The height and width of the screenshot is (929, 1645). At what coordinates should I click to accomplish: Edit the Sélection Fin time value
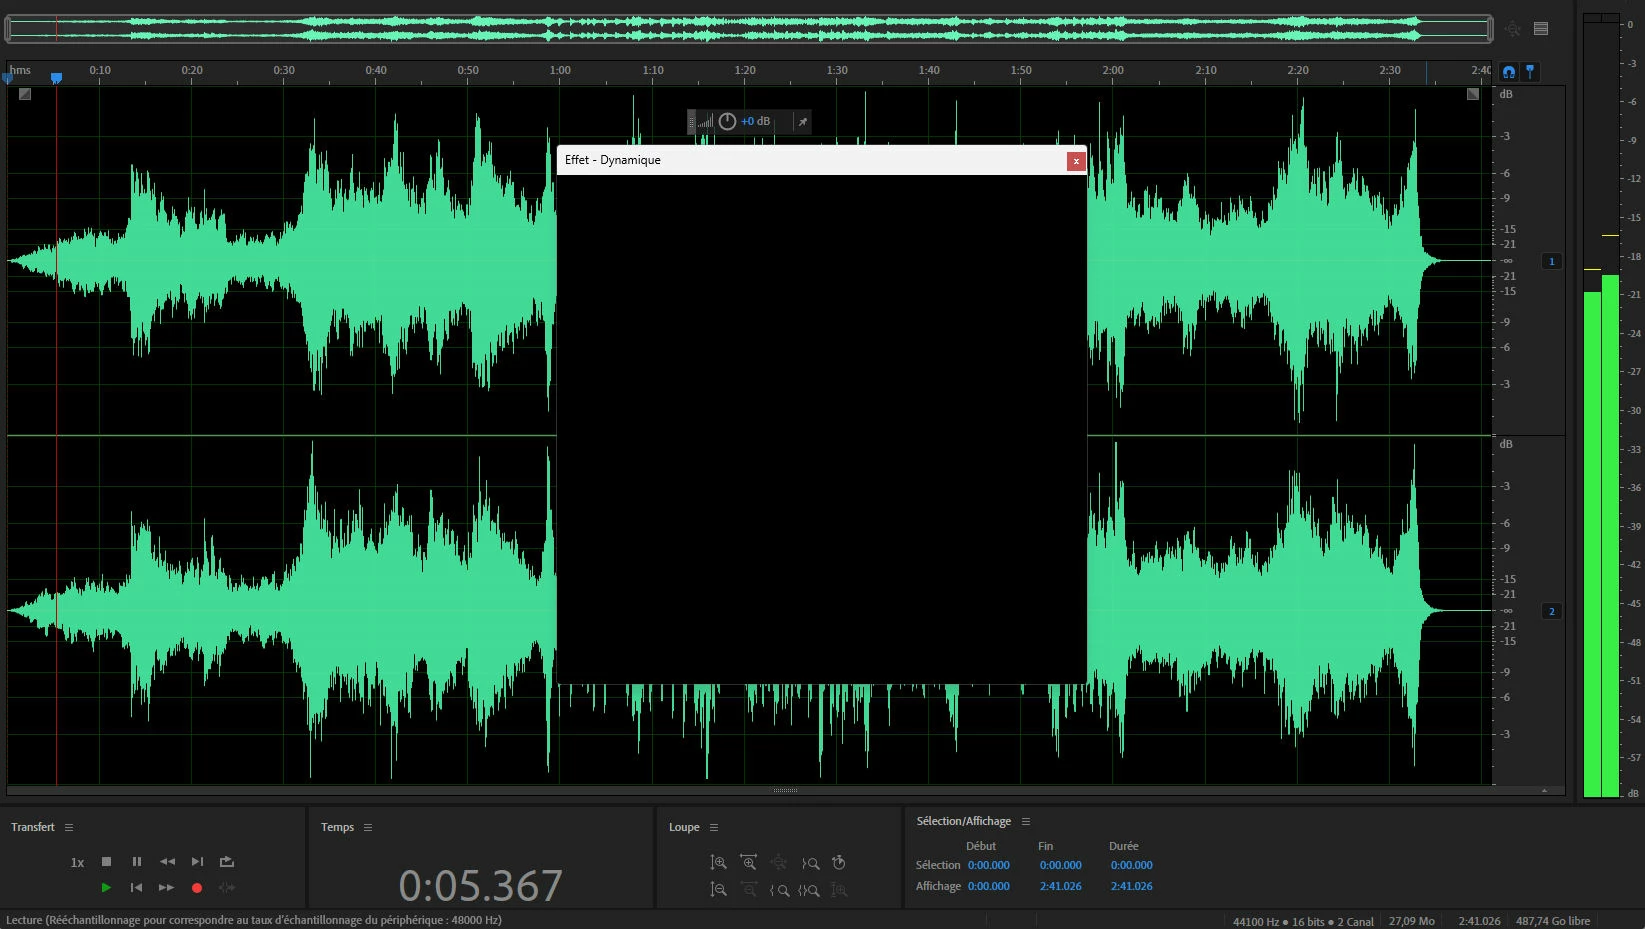[x=1060, y=865]
